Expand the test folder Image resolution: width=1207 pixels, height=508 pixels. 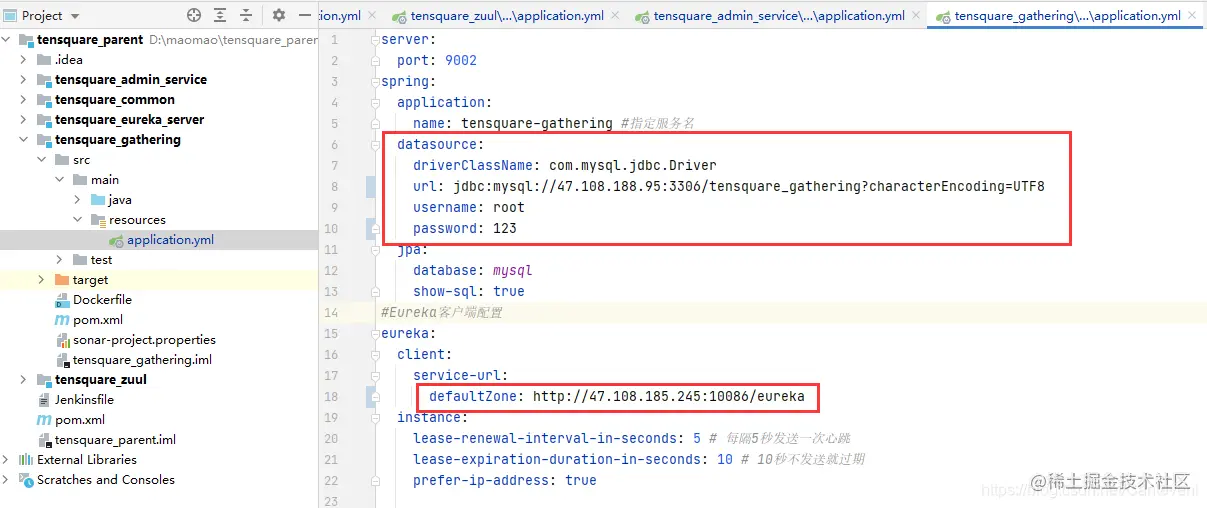click(59, 260)
